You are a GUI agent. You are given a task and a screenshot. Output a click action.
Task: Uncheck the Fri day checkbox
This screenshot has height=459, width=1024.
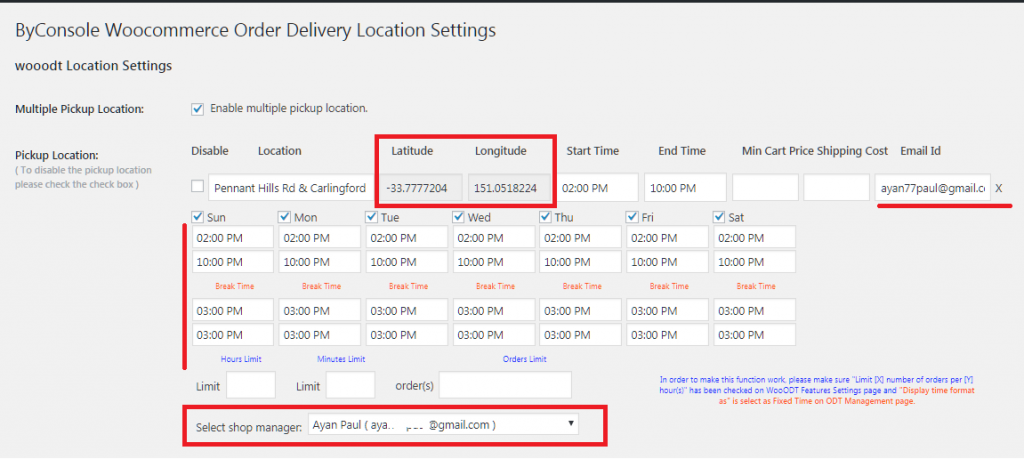pos(632,217)
